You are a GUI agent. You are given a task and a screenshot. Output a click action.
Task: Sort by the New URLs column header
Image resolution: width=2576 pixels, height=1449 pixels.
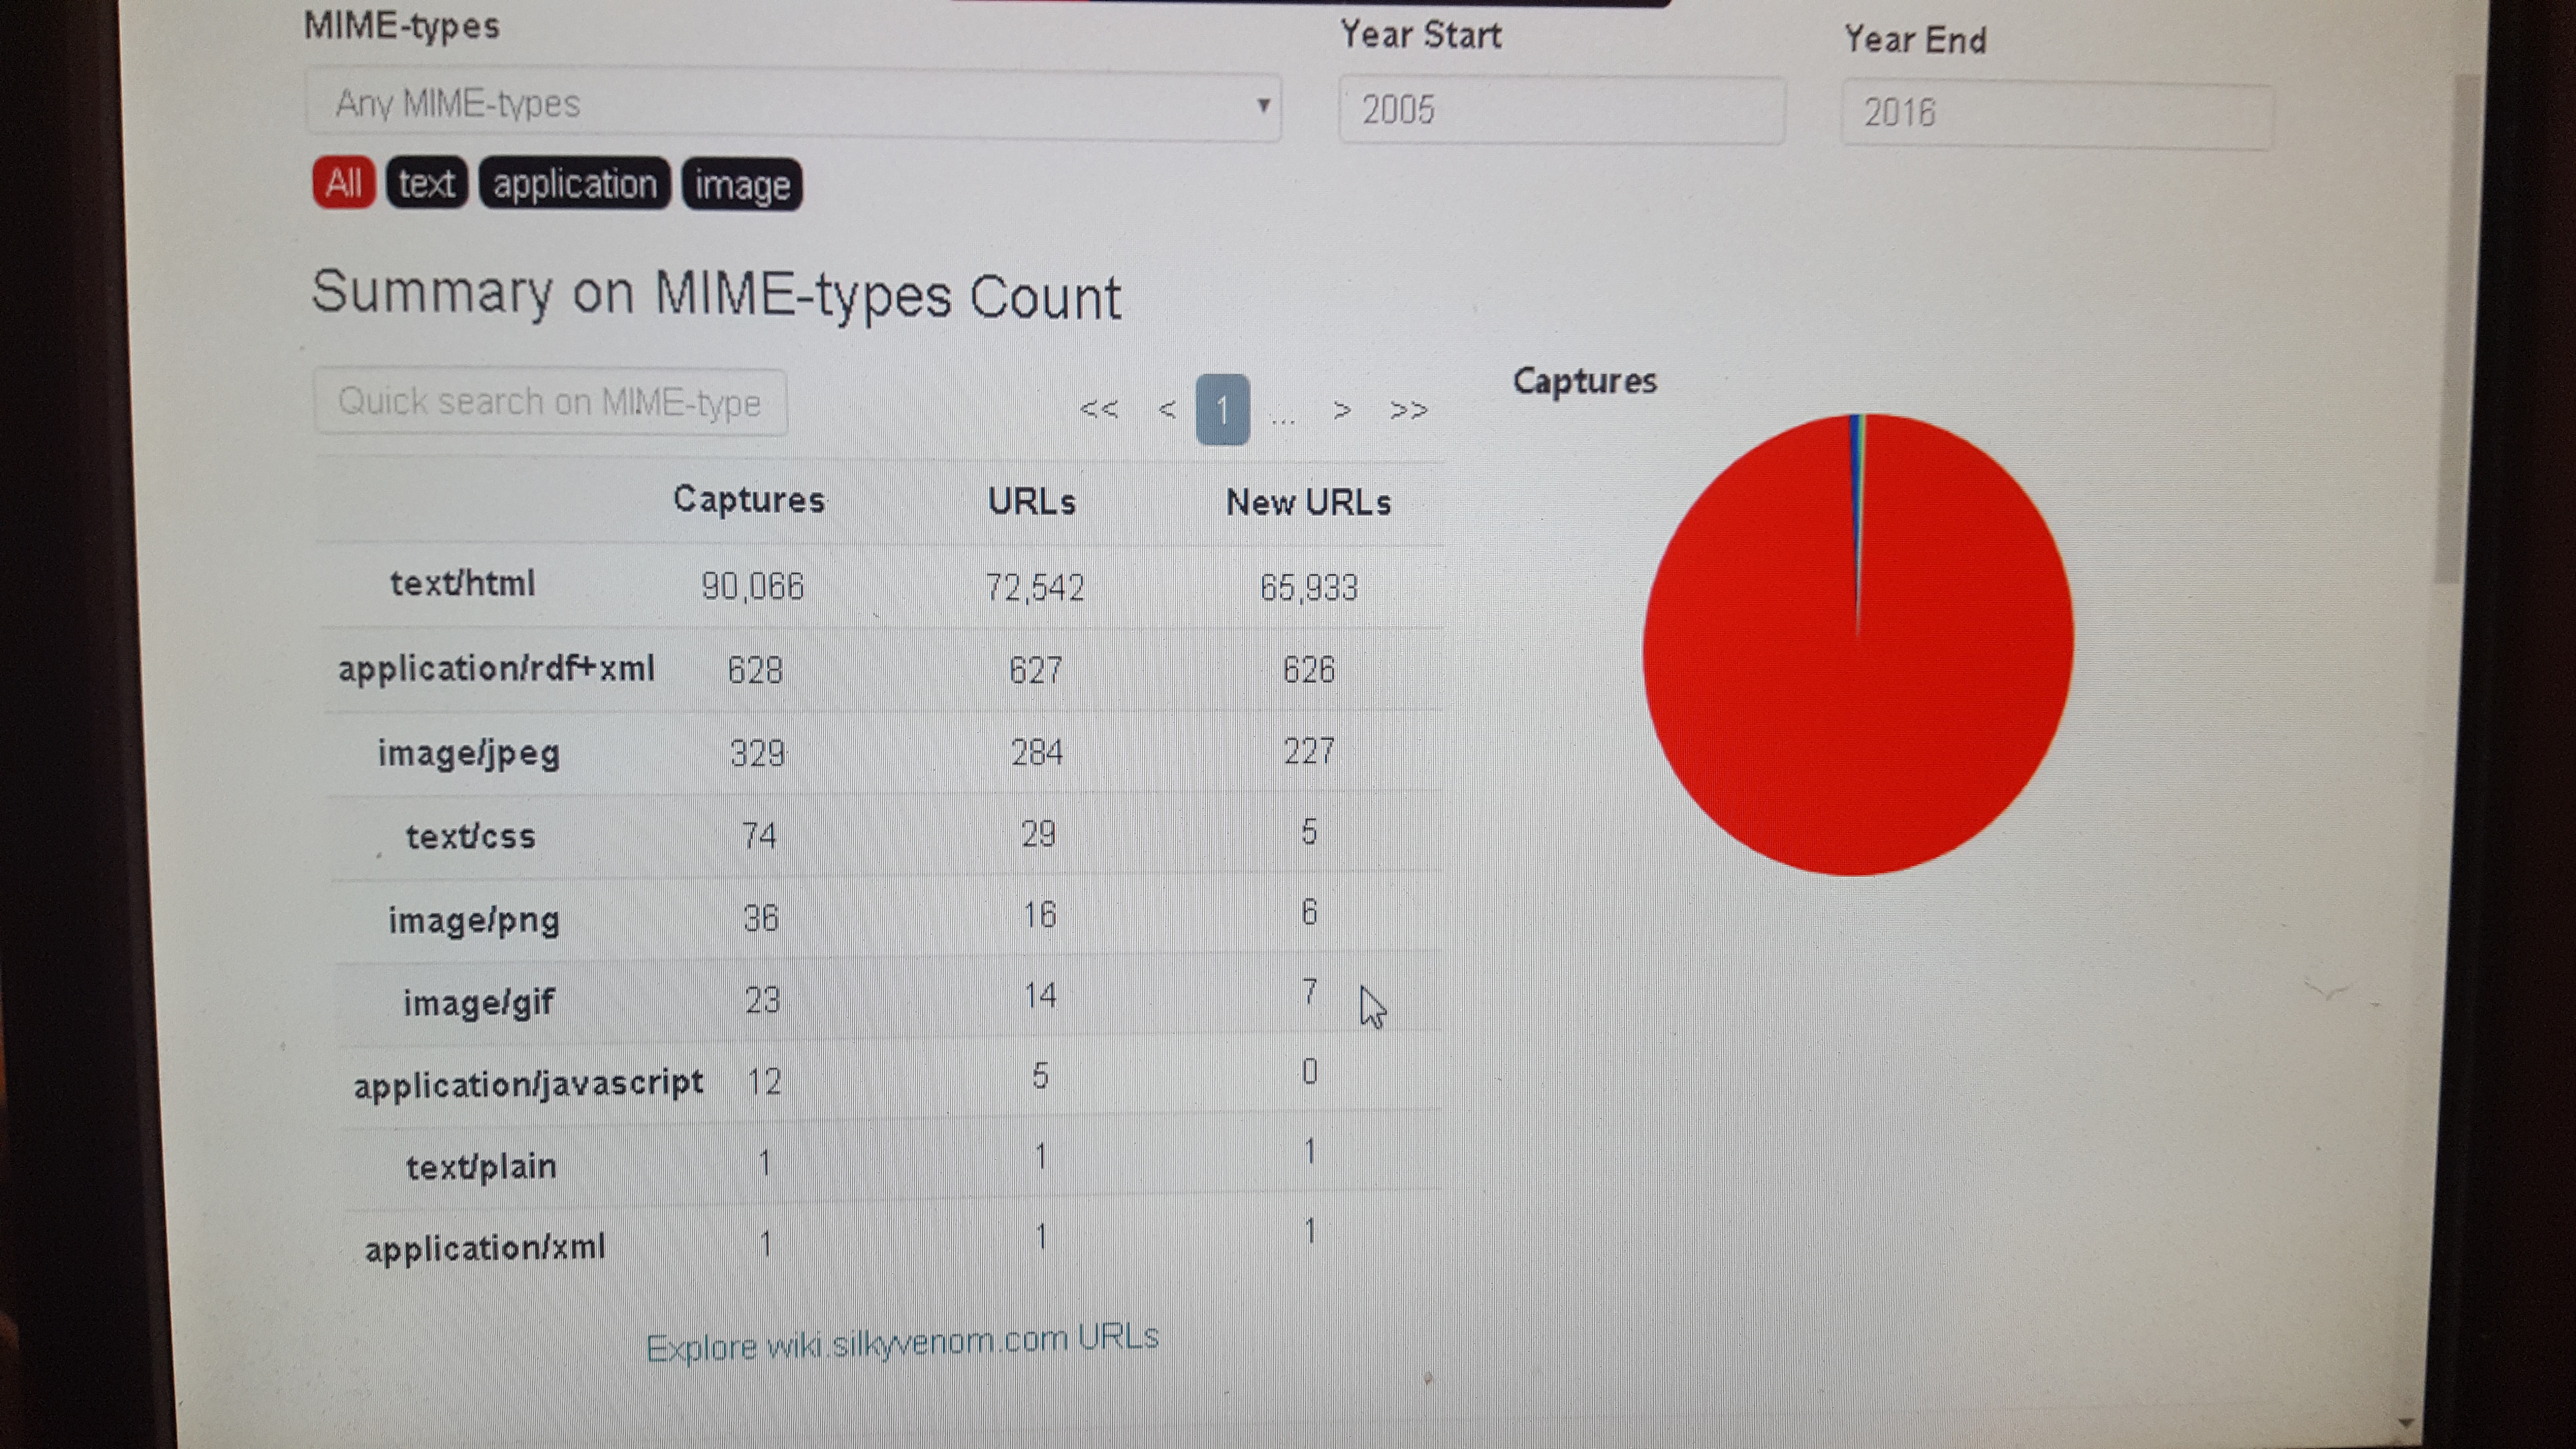click(x=1308, y=502)
